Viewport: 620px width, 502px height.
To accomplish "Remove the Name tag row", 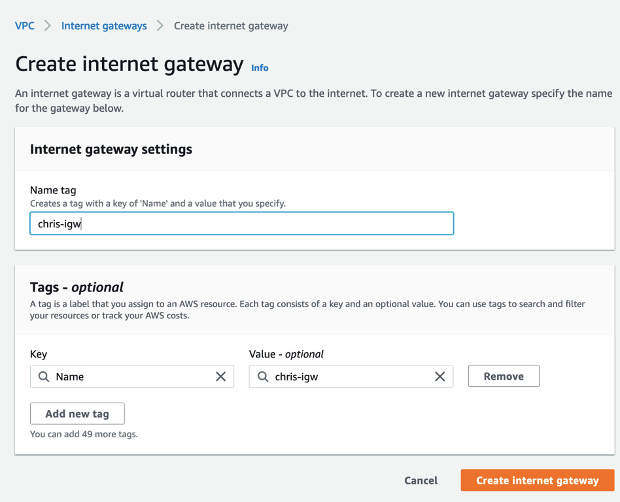I will 503,376.
